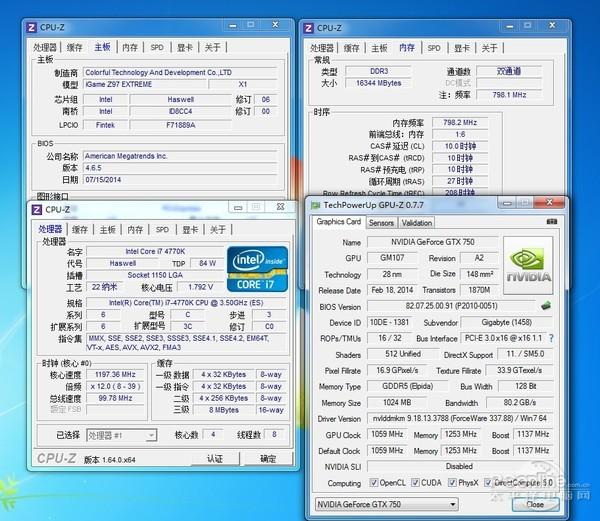Click the NVIDIA logo in GPU-Z
This screenshot has height=521, width=600.
528,265
